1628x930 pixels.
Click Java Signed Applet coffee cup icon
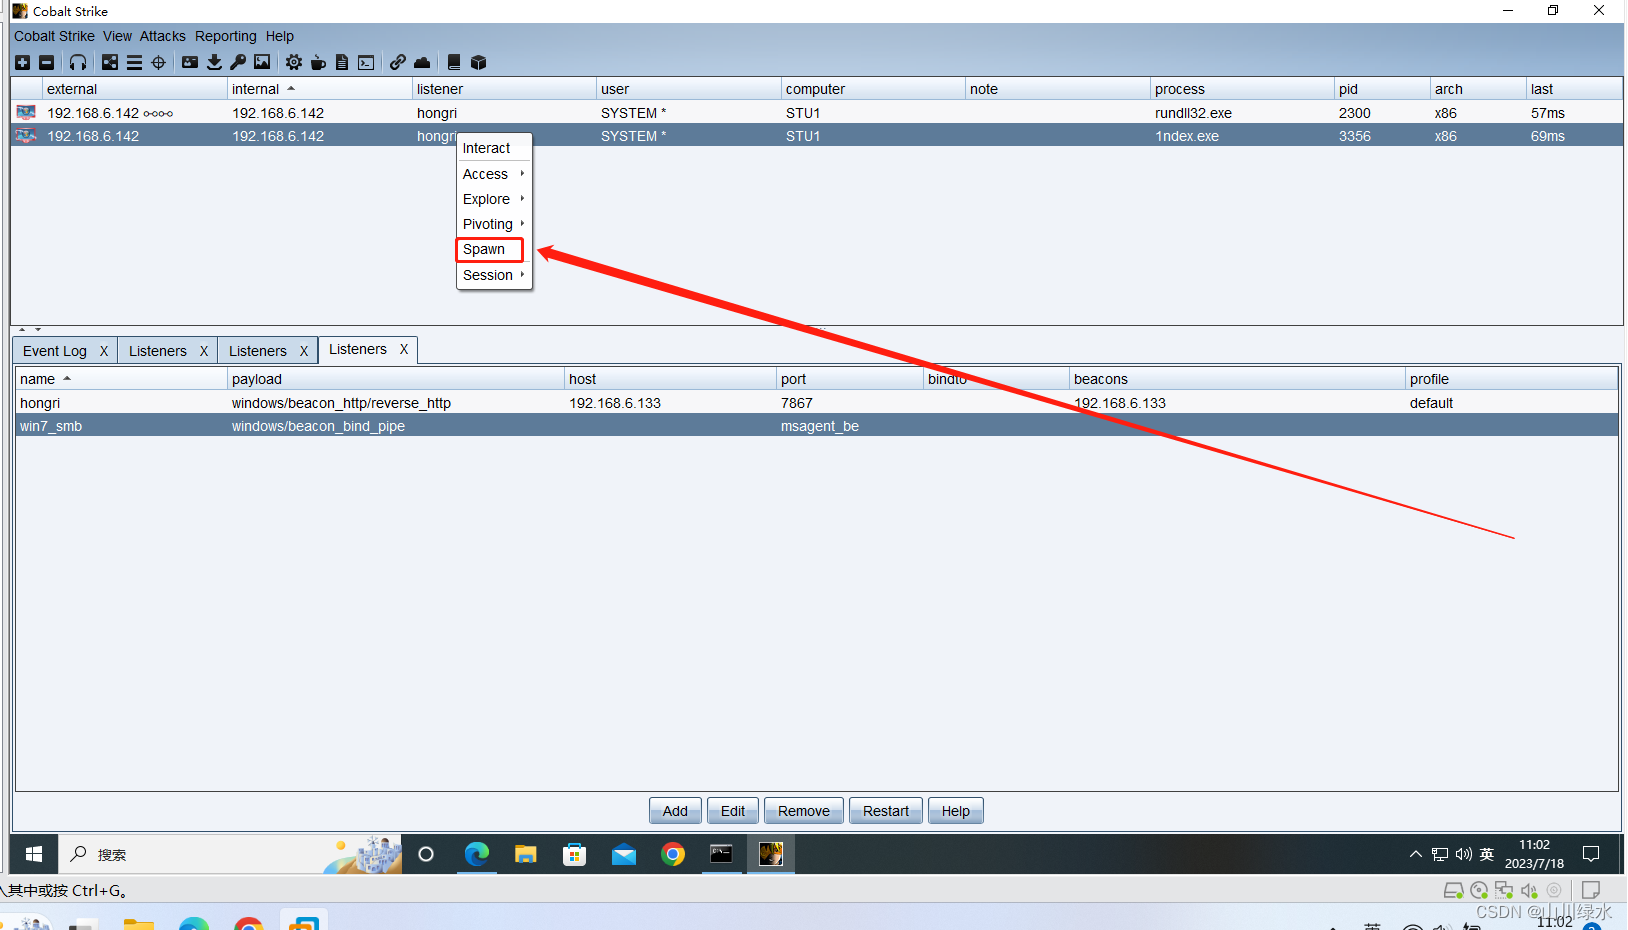(x=318, y=62)
